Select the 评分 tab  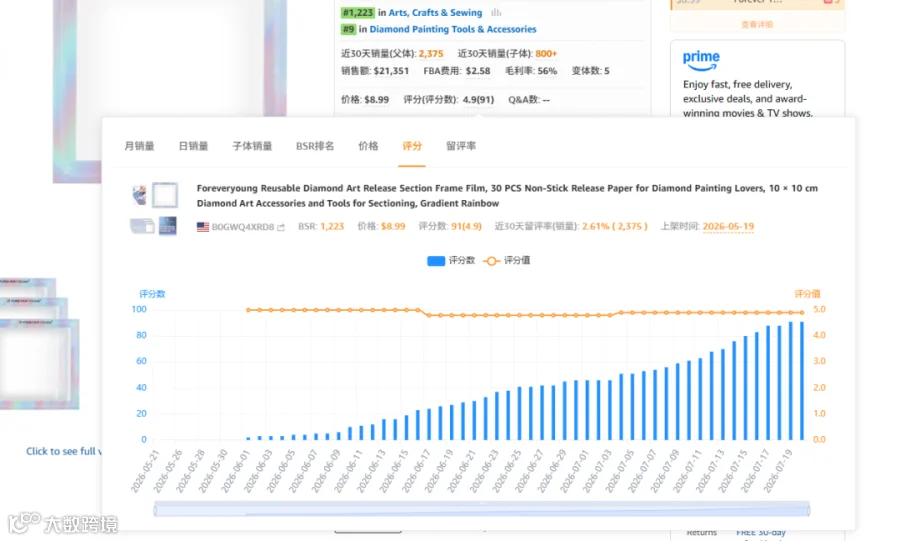(412, 146)
